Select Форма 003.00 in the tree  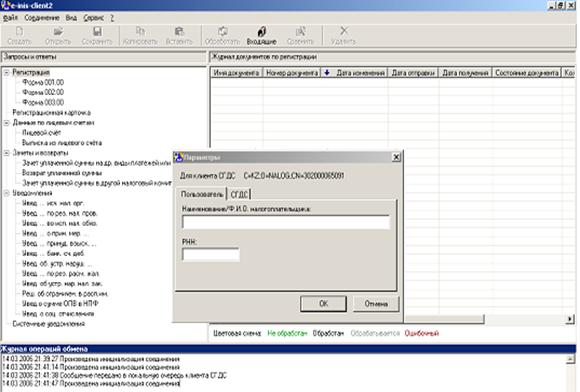click(x=43, y=102)
